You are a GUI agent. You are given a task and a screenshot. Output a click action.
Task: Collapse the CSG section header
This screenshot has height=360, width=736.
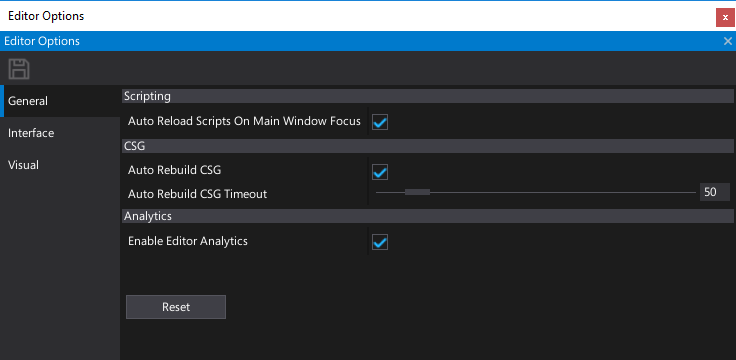pyautogui.click(x=427, y=146)
